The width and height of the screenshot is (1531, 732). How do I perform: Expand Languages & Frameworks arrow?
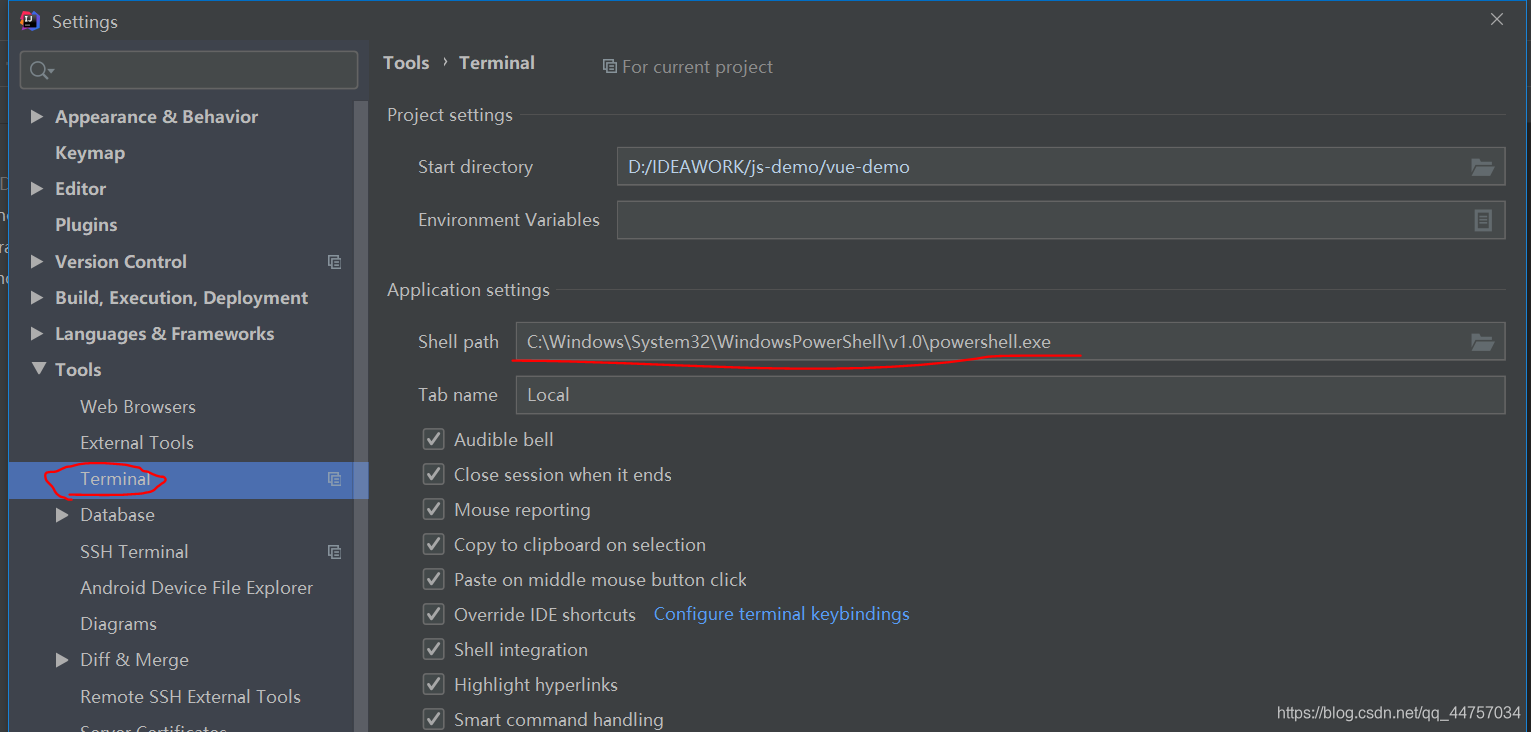click(x=37, y=334)
